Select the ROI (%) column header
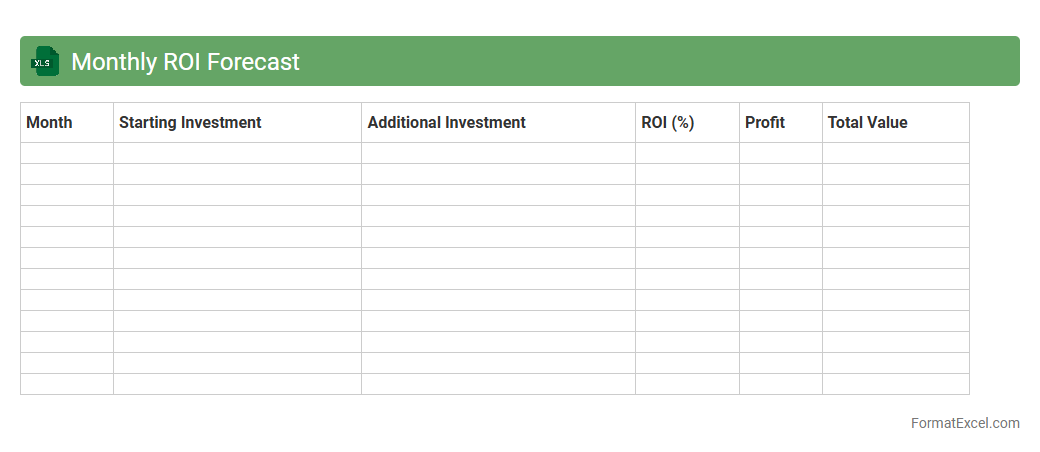The height and width of the screenshot is (452, 1040). 667,122
